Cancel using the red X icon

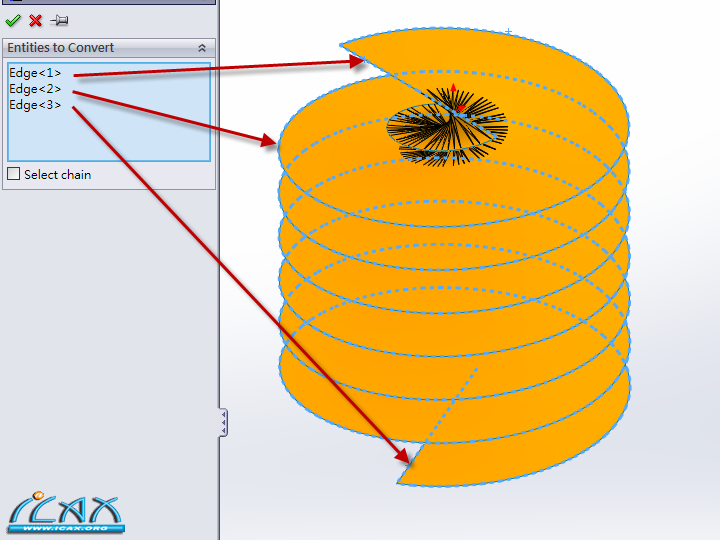[x=35, y=20]
